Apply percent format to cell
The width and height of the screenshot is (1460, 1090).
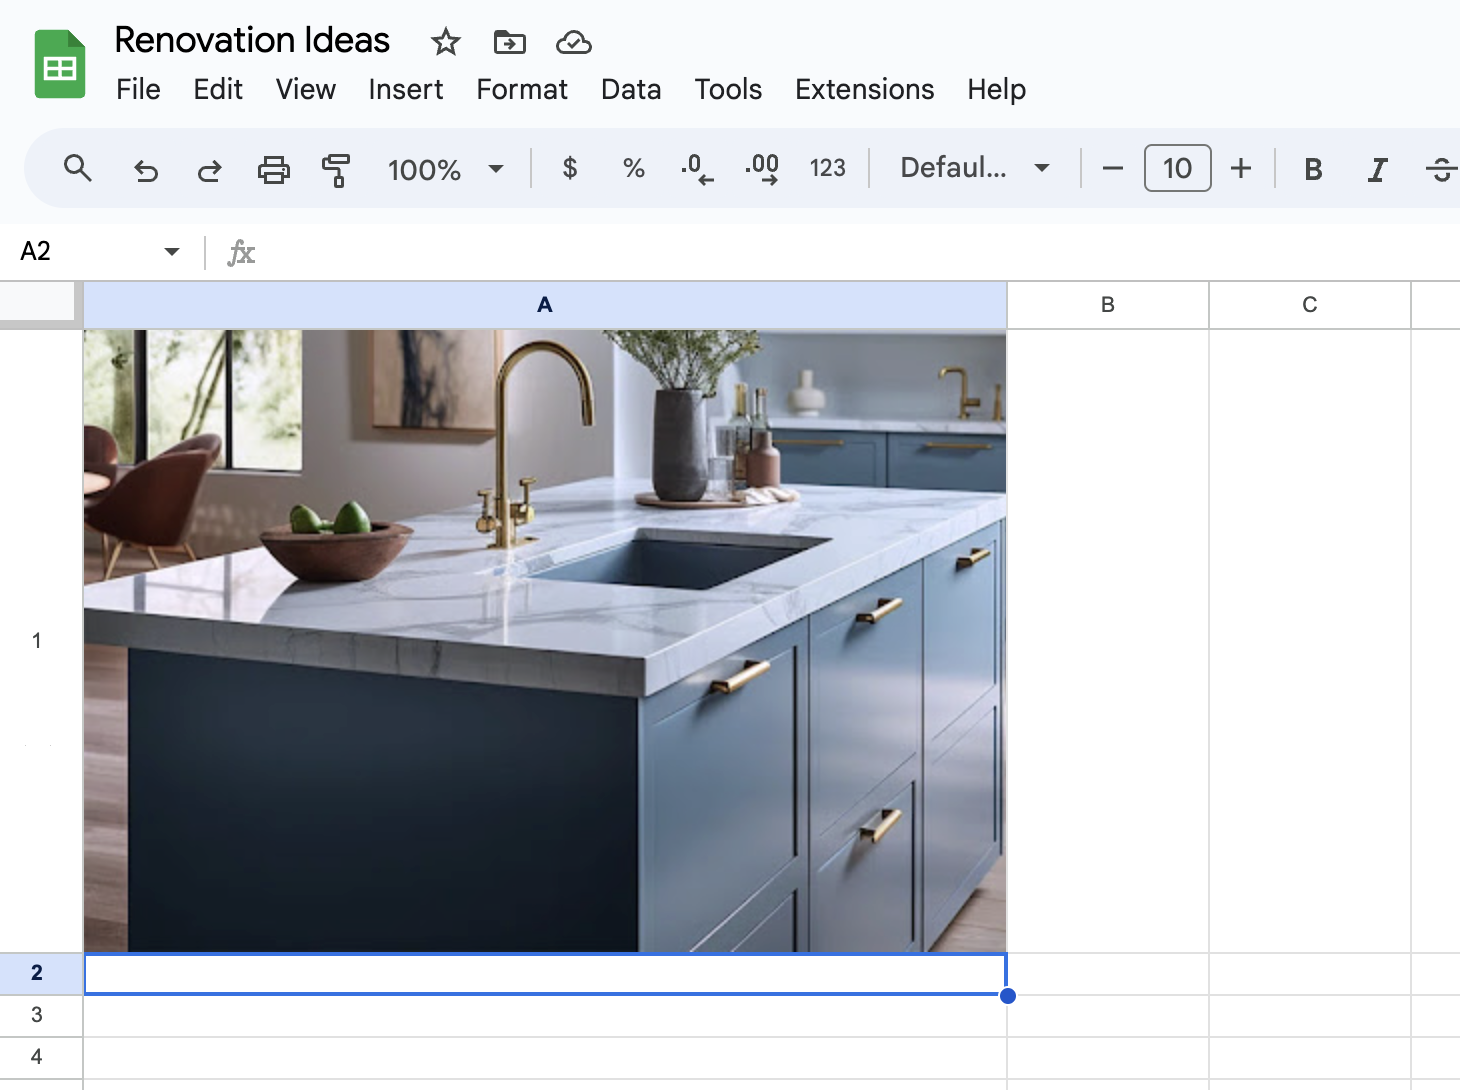[x=633, y=168]
